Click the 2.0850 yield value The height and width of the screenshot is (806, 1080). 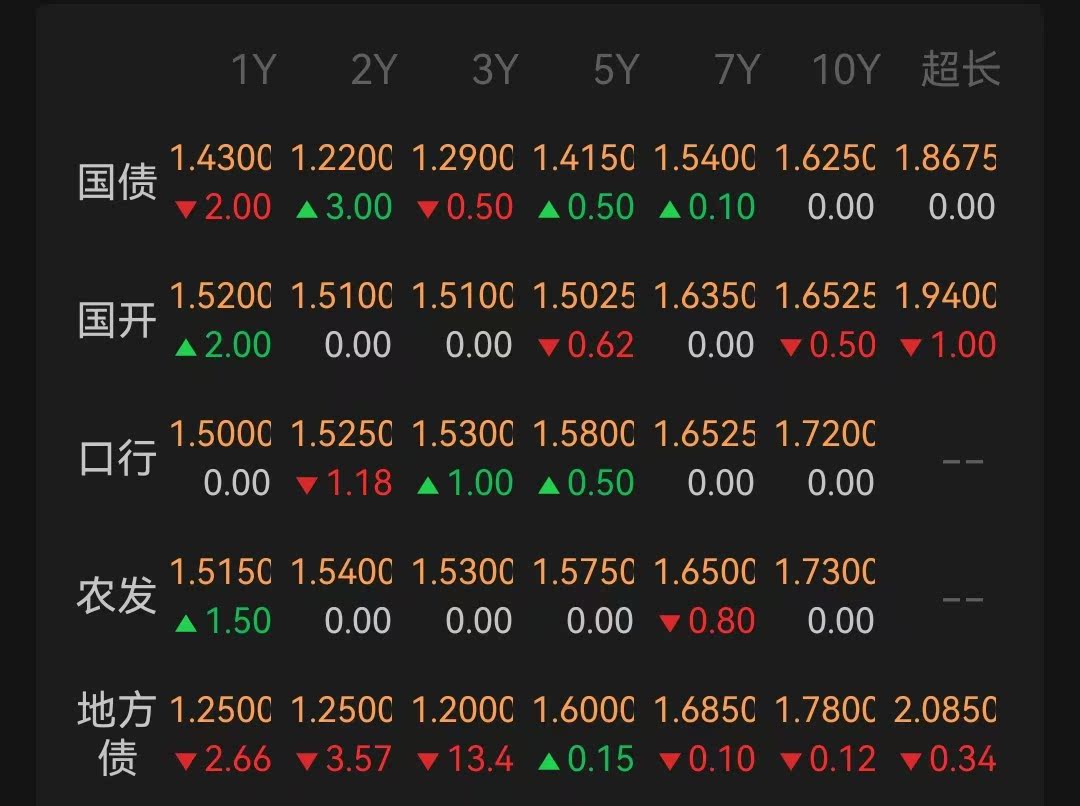pyautogui.click(x=945, y=711)
